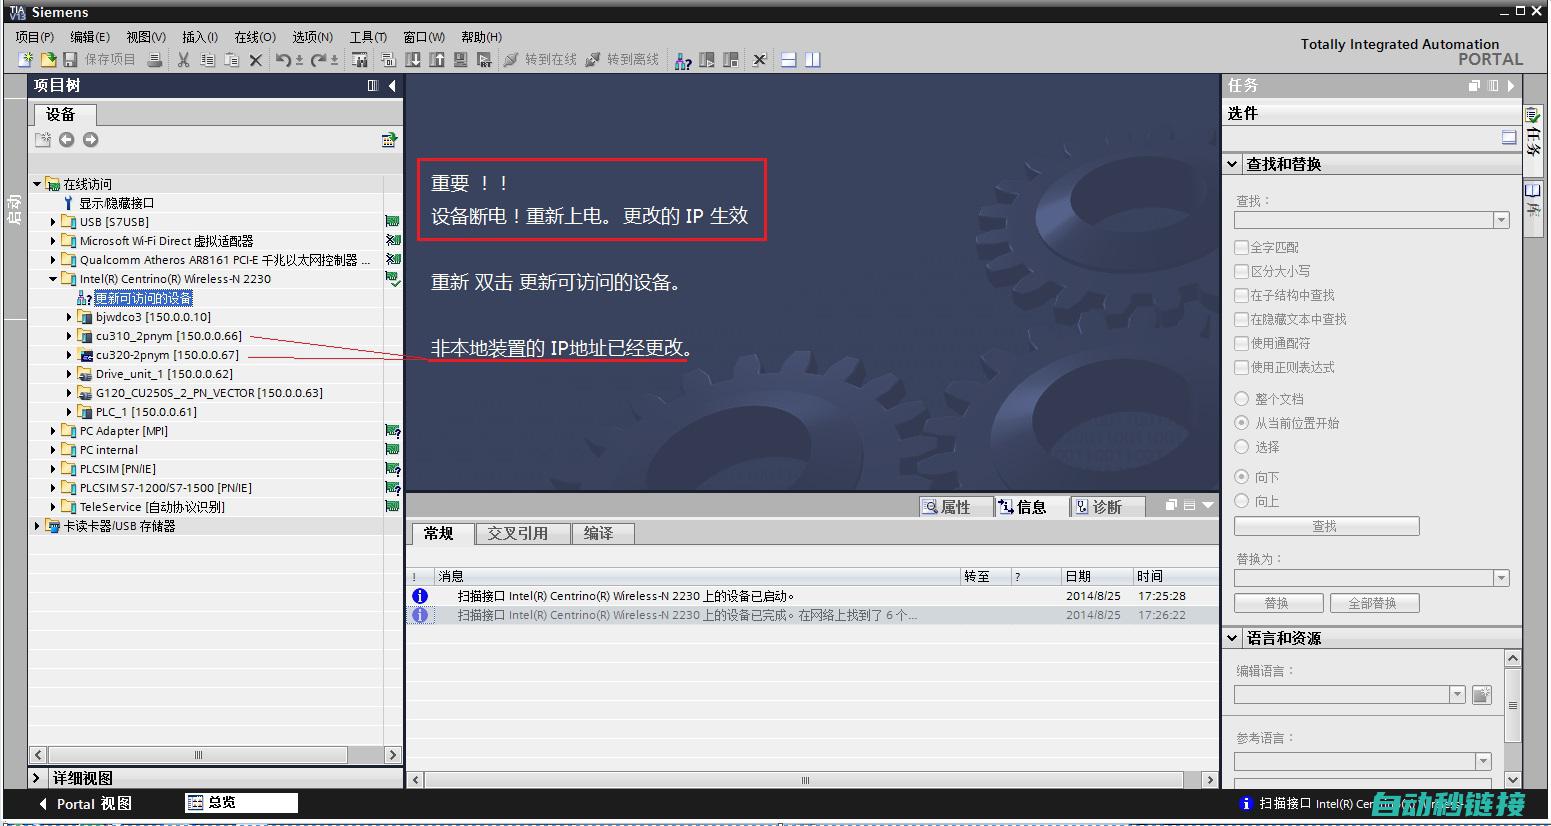Image resolution: width=1551 pixels, height=826 pixels.
Task: Click the Split editor vertically icon
Action: click(813, 60)
